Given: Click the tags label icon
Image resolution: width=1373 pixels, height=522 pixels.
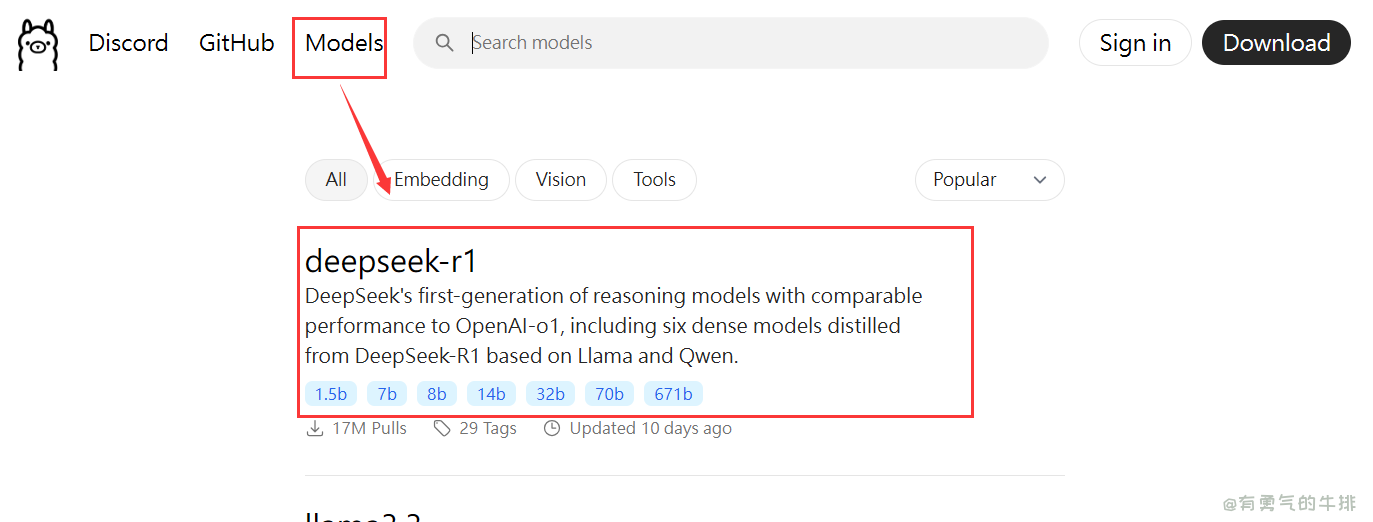Looking at the screenshot, I should [442, 428].
